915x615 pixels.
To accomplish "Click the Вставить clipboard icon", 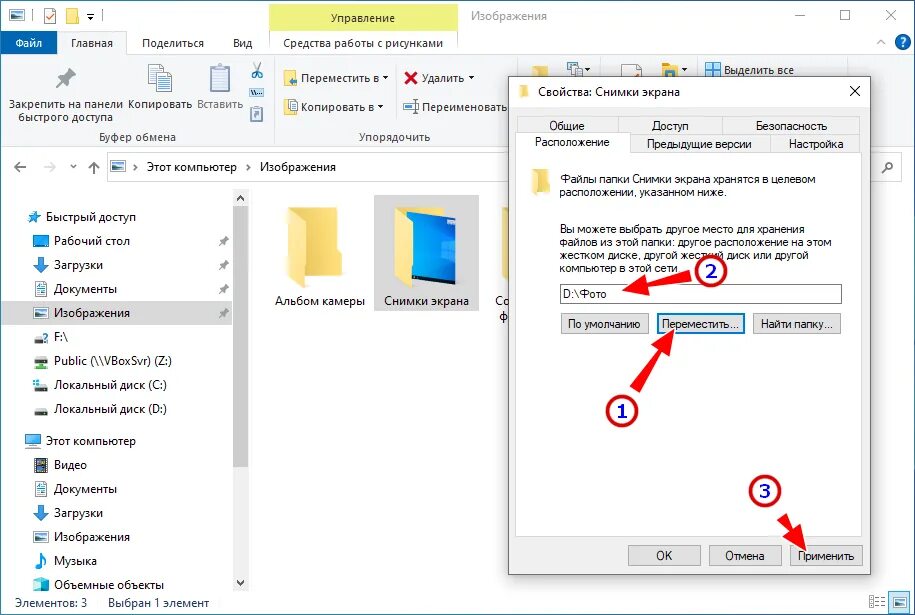I will [219, 79].
